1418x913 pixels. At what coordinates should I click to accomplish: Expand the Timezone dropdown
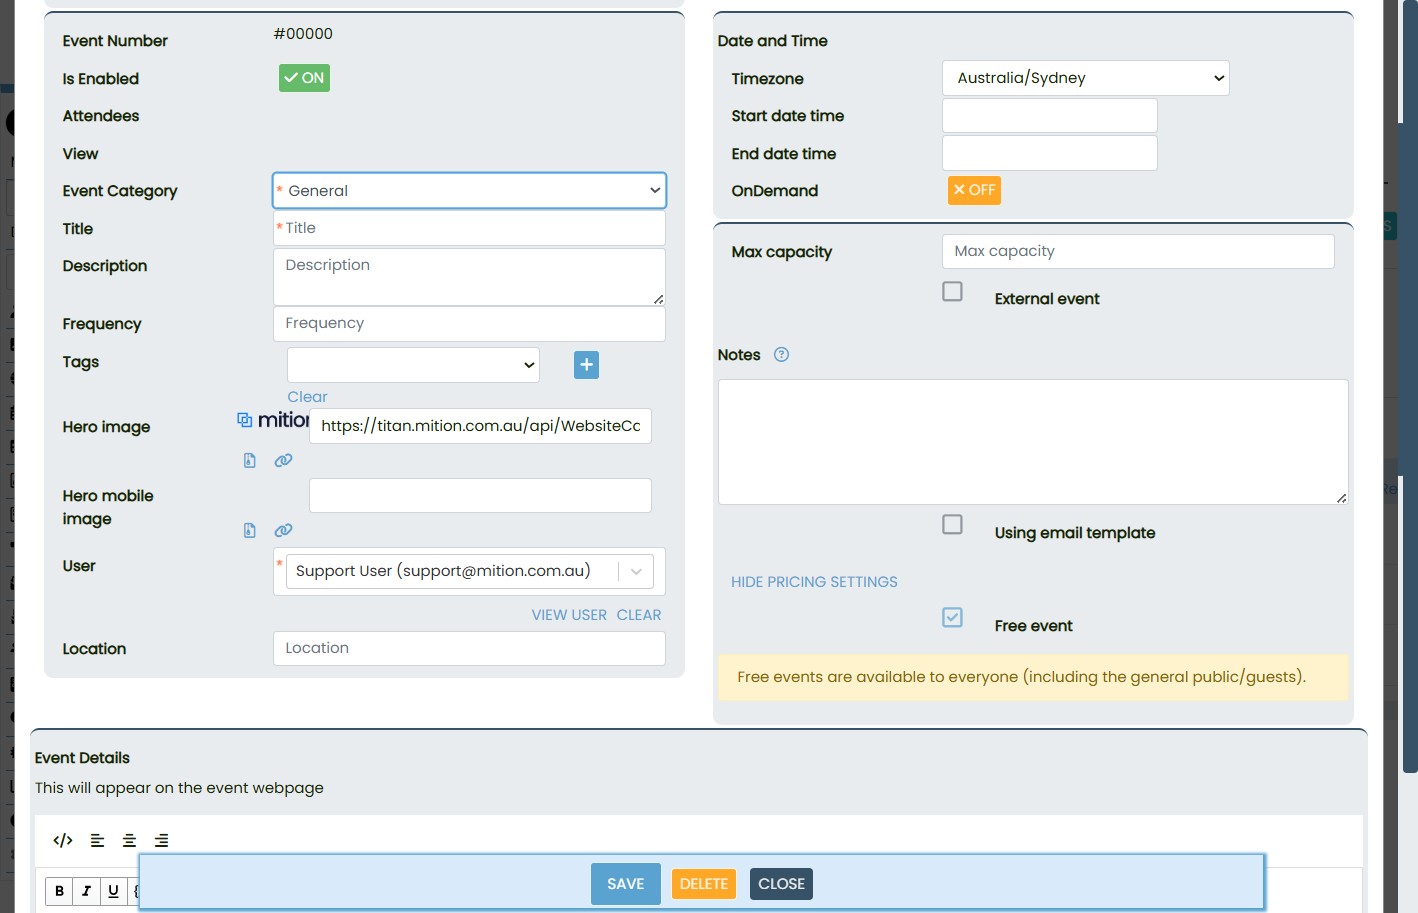coord(1085,78)
